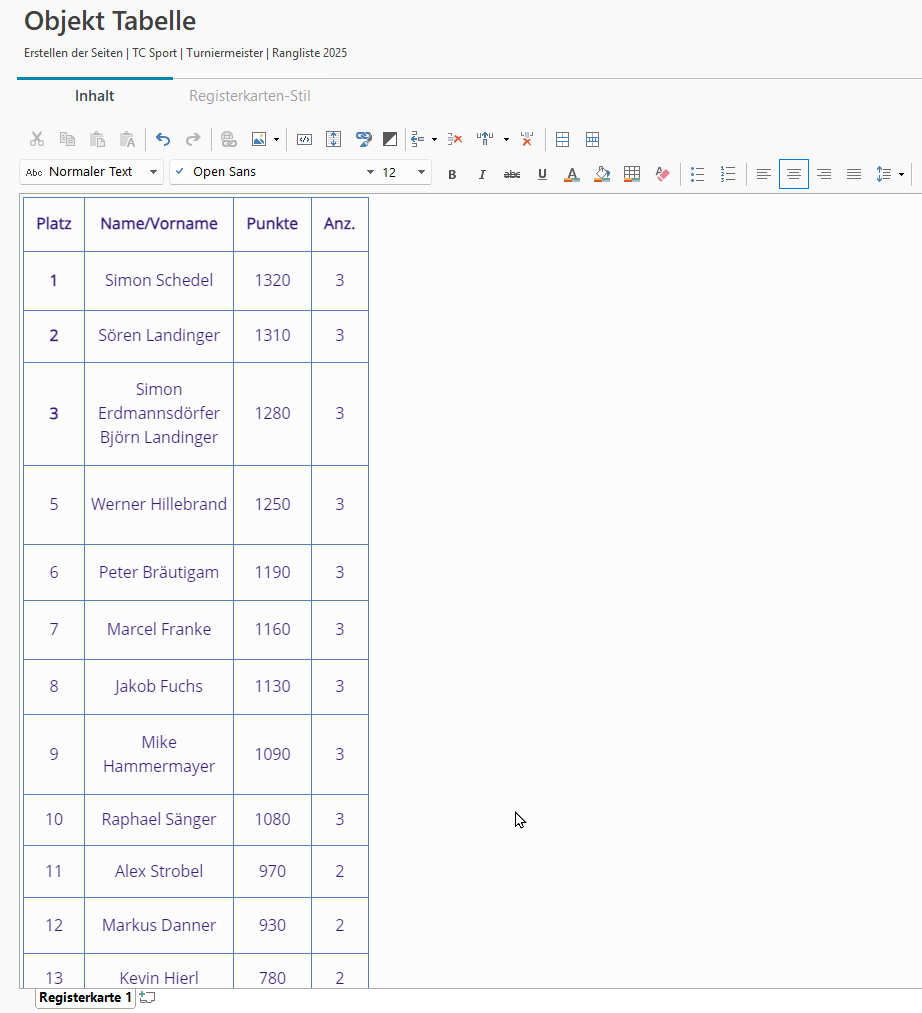
Task: Open the font color picker
Action: (572, 174)
